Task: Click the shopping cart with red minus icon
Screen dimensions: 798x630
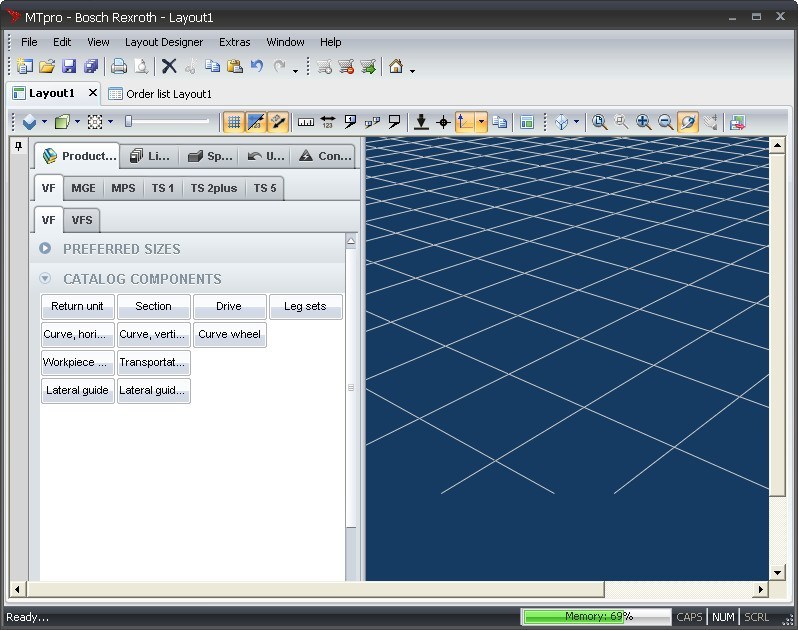Action: 346,67
